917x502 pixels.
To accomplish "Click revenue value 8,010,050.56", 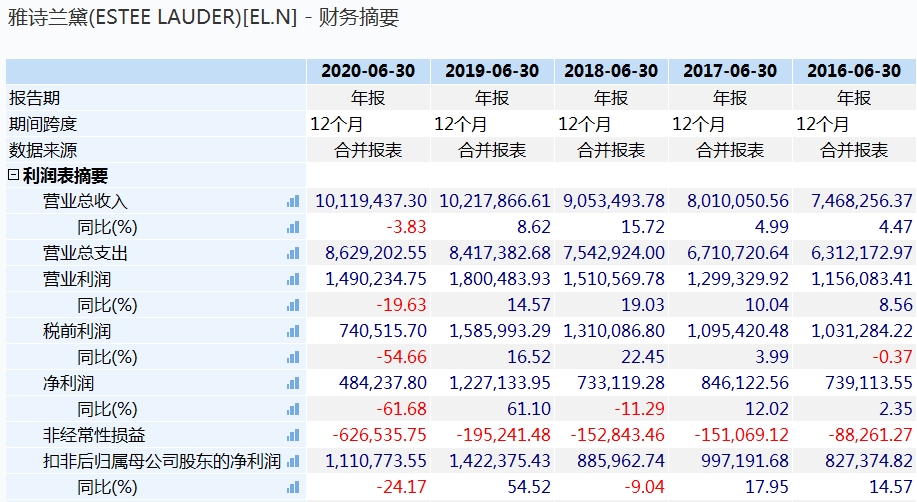I will coord(737,201).
